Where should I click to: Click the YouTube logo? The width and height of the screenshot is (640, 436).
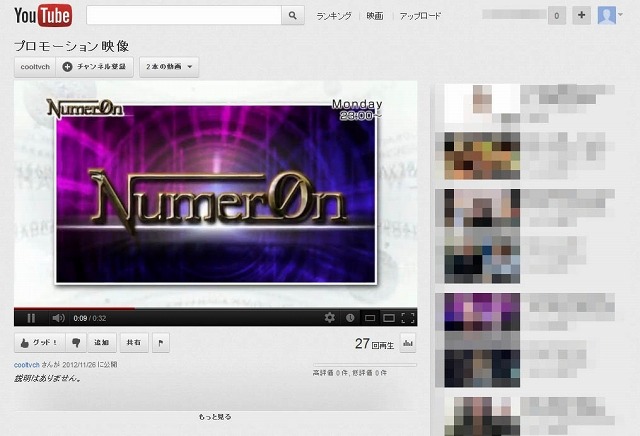pos(43,16)
